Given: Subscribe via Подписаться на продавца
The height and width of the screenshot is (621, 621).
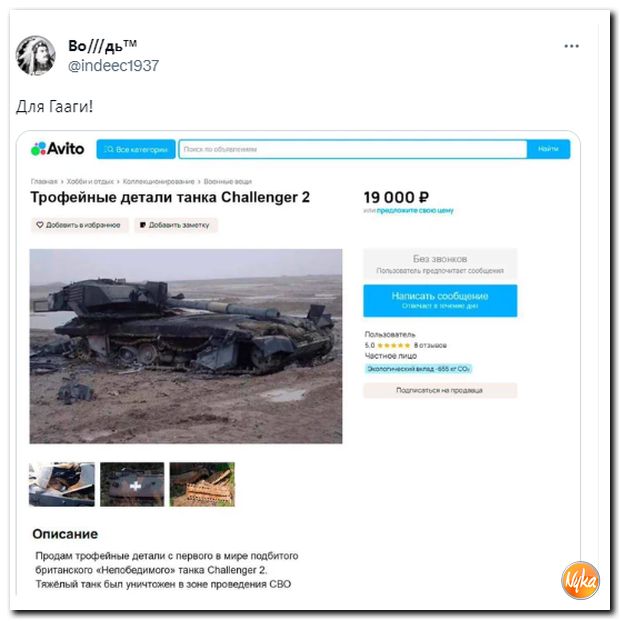Looking at the screenshot, I should tap(440, 390).
